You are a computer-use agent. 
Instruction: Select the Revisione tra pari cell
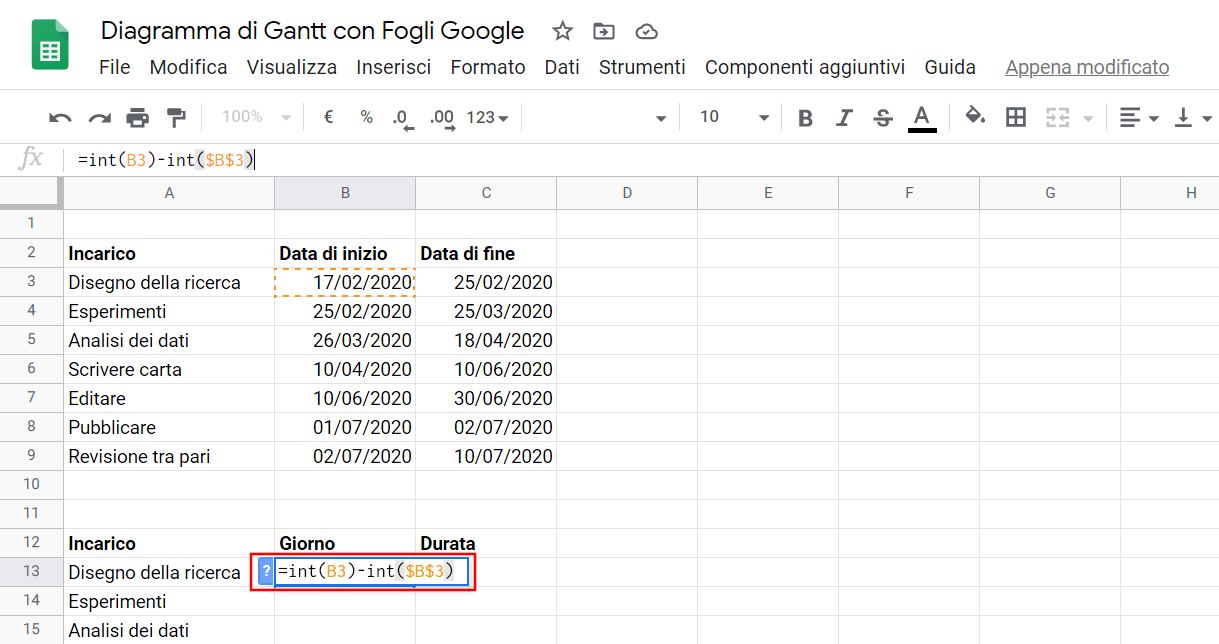pos(169,456)
